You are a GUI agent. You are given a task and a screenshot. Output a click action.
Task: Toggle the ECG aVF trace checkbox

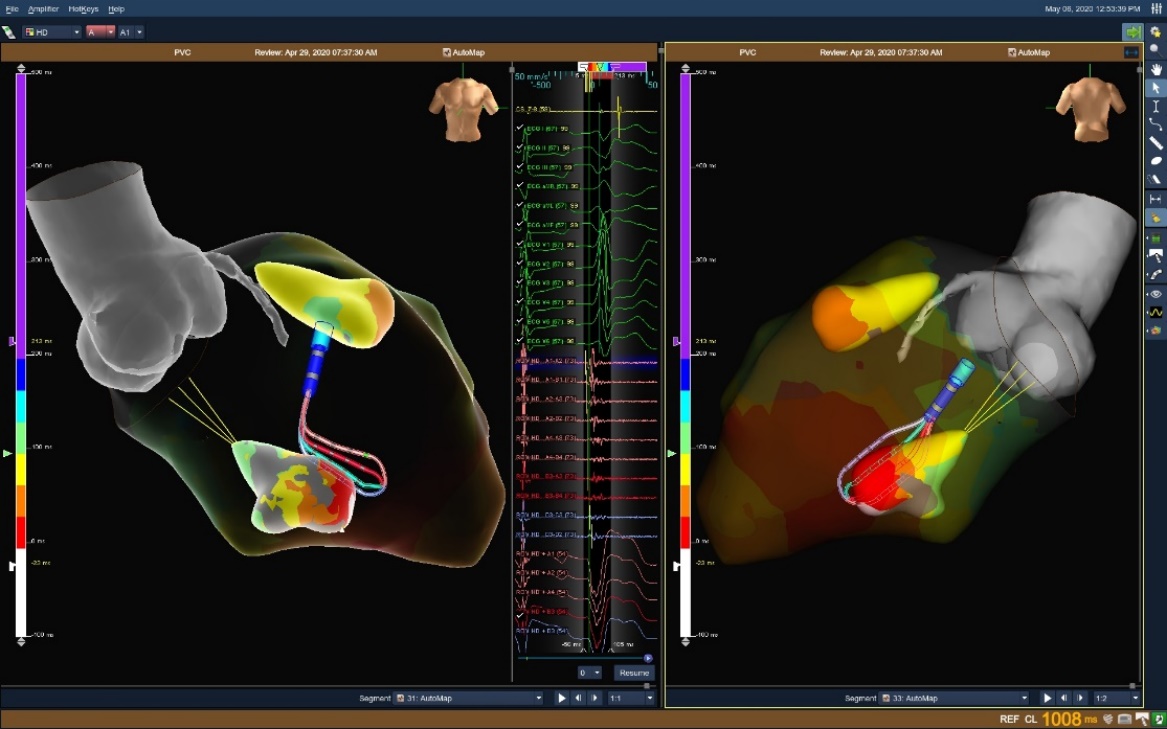click(520, 225)
